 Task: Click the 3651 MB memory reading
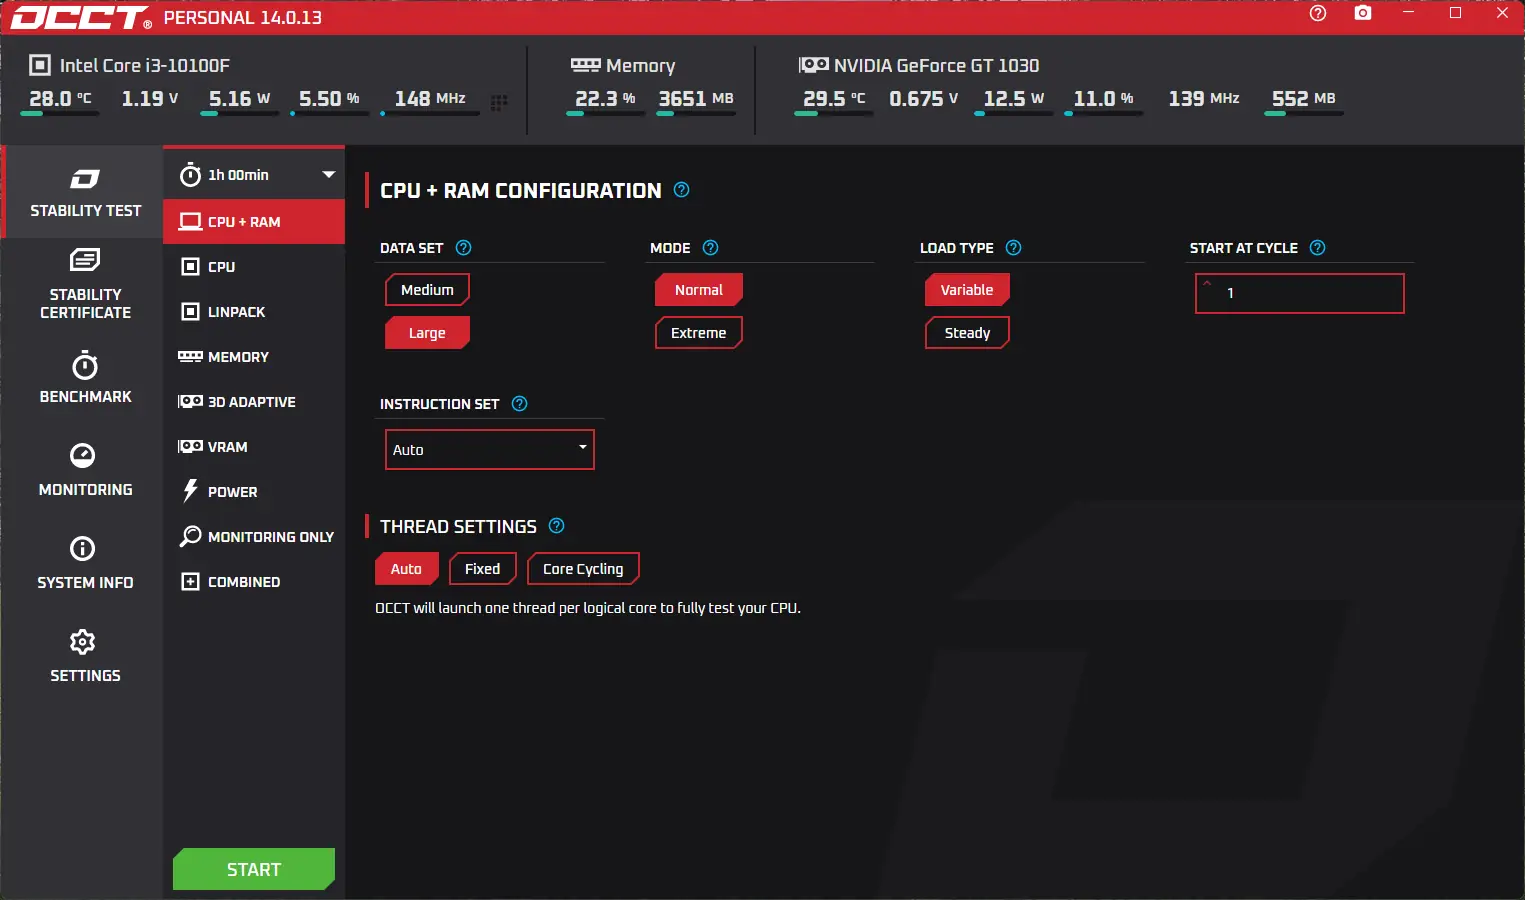[696, 99]
